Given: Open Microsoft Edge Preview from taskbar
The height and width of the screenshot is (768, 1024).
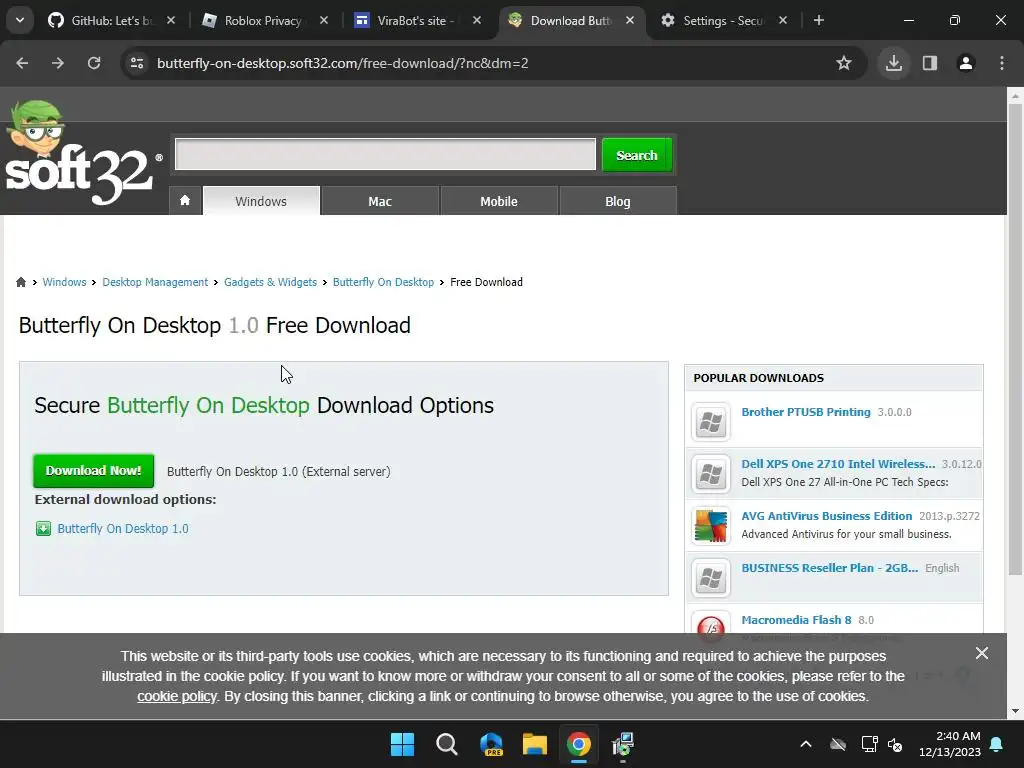Looking at the screenshot, I should [x=491, y=744].
